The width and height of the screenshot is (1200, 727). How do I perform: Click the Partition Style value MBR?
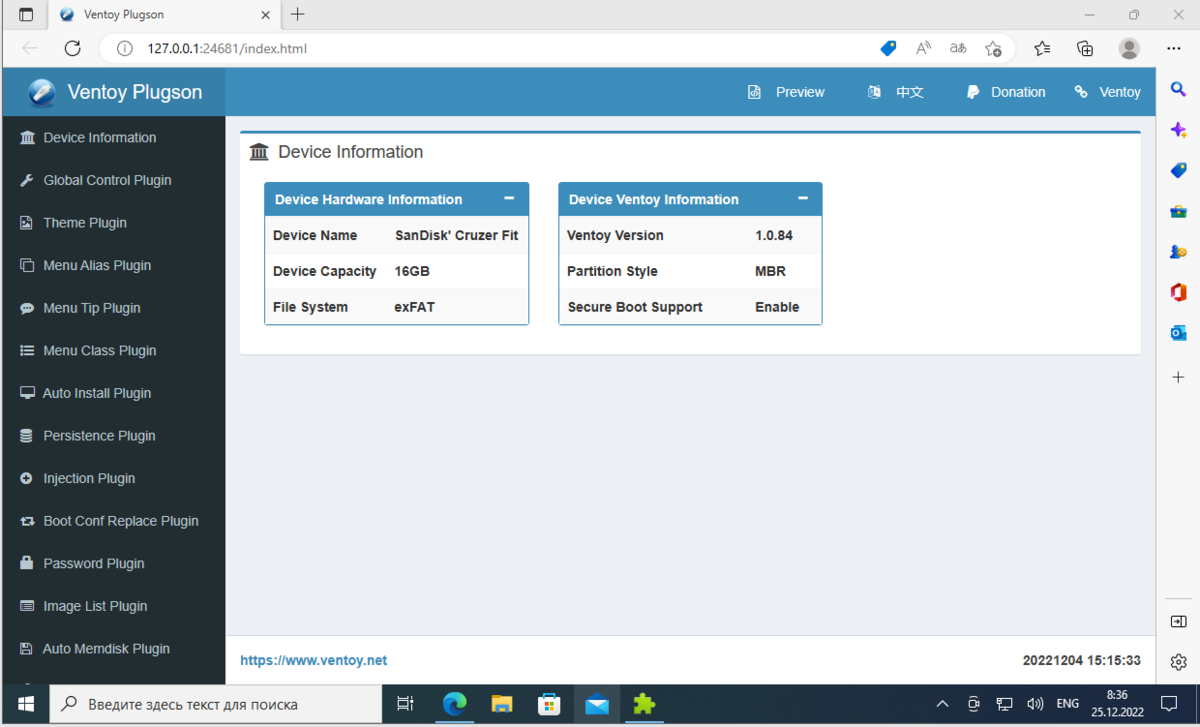770,272
